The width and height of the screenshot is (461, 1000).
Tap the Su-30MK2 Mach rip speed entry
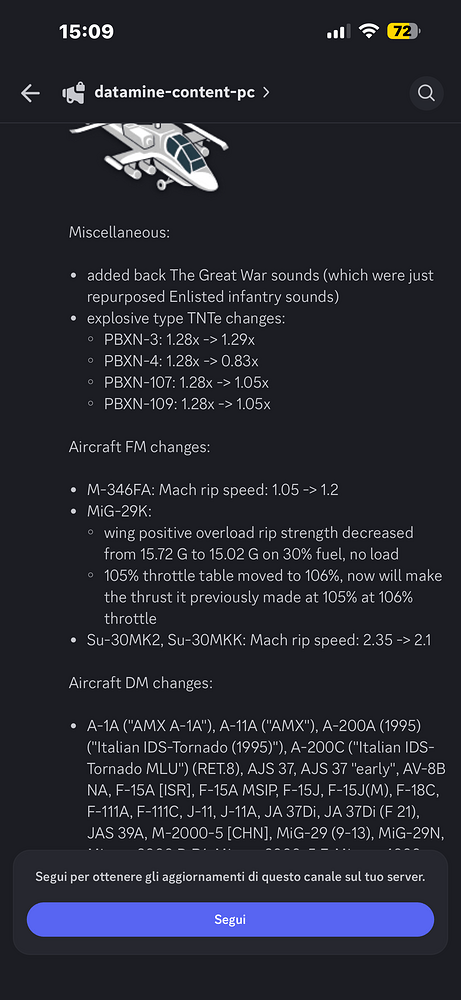click(x=259, y=640)
